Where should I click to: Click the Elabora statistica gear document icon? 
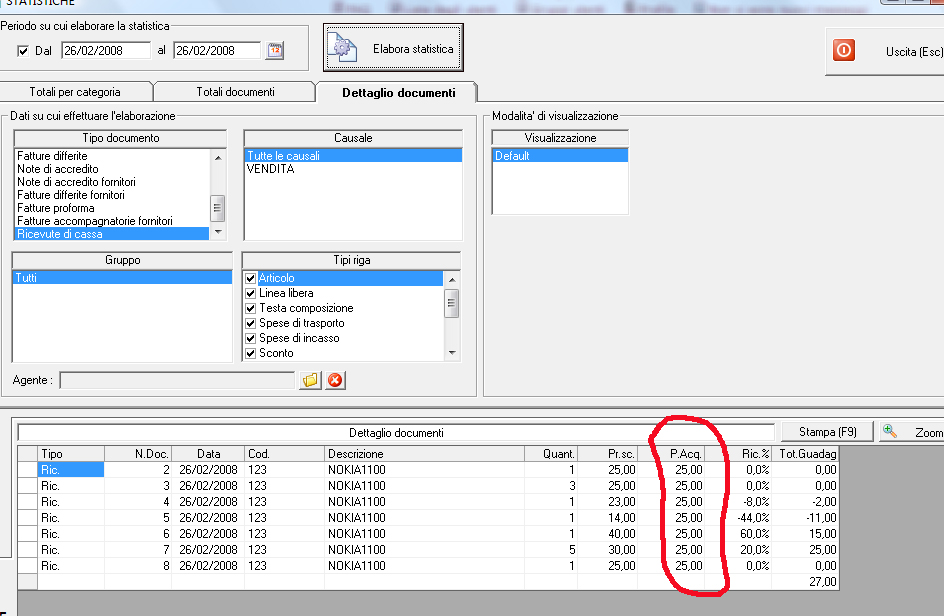pyautogui.click(x=342, y=48)
